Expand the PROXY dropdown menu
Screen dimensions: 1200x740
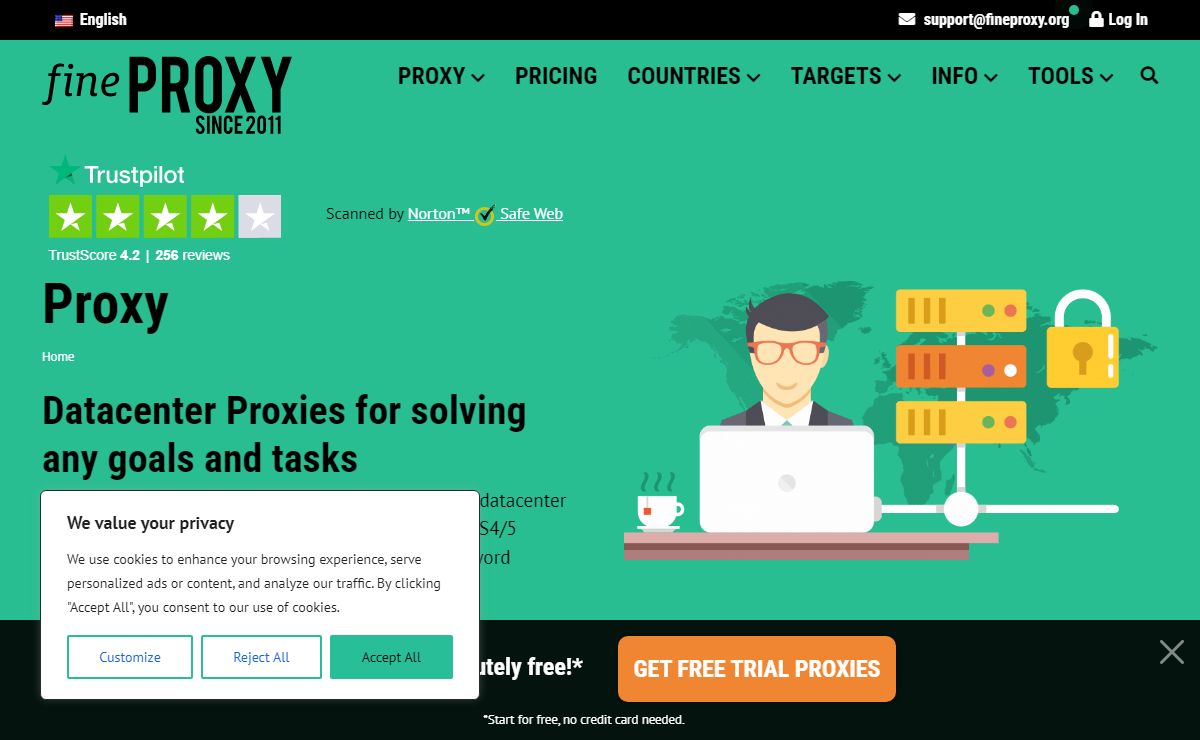(441, 76)
